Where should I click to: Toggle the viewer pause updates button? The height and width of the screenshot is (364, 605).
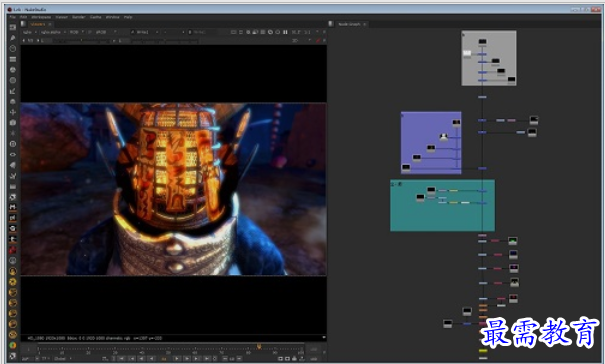tap(285, 32)
